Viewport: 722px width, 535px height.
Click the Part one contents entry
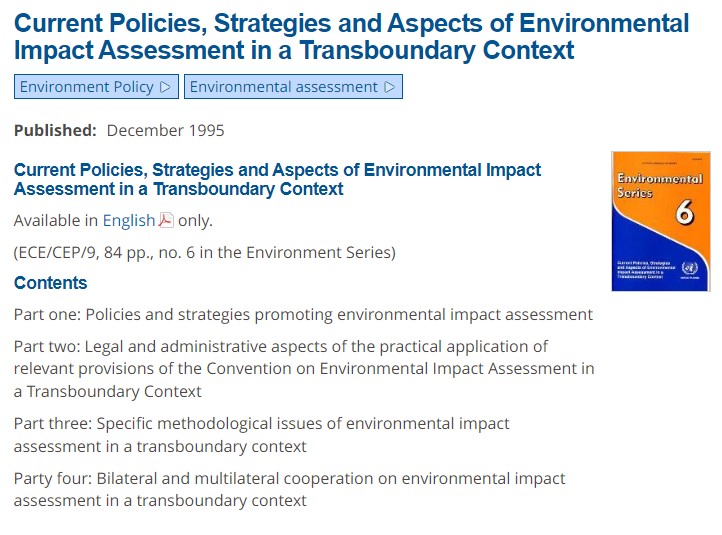tap(303, 314)
